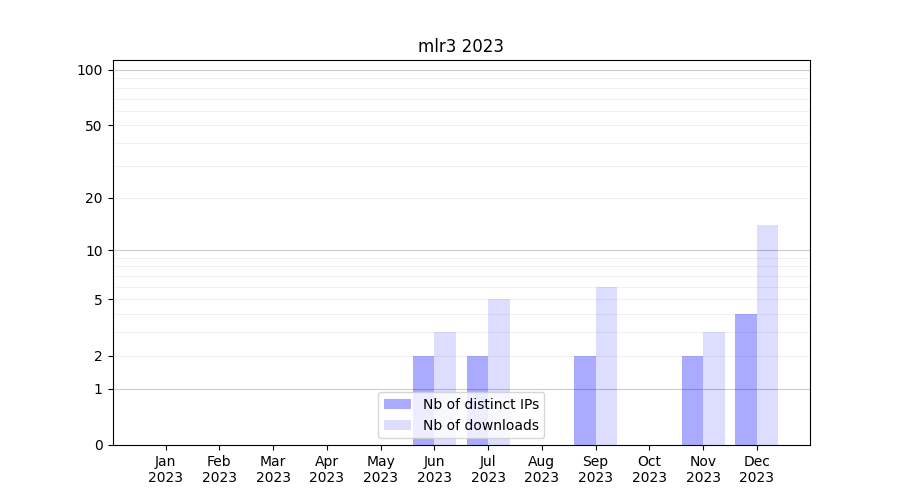Select the September downloads bar
Viewport: 900px width, 500px height.
pos(606,366)
